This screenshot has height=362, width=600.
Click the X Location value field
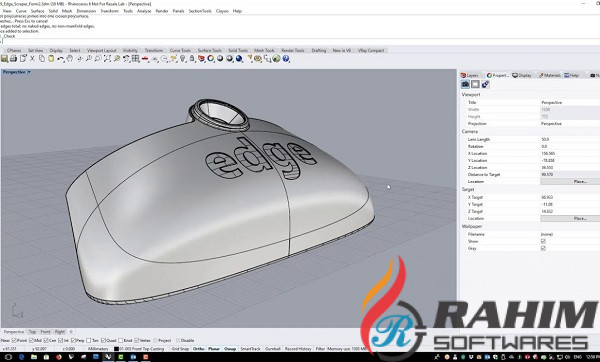pyautogui.click(x=570, y=153)
